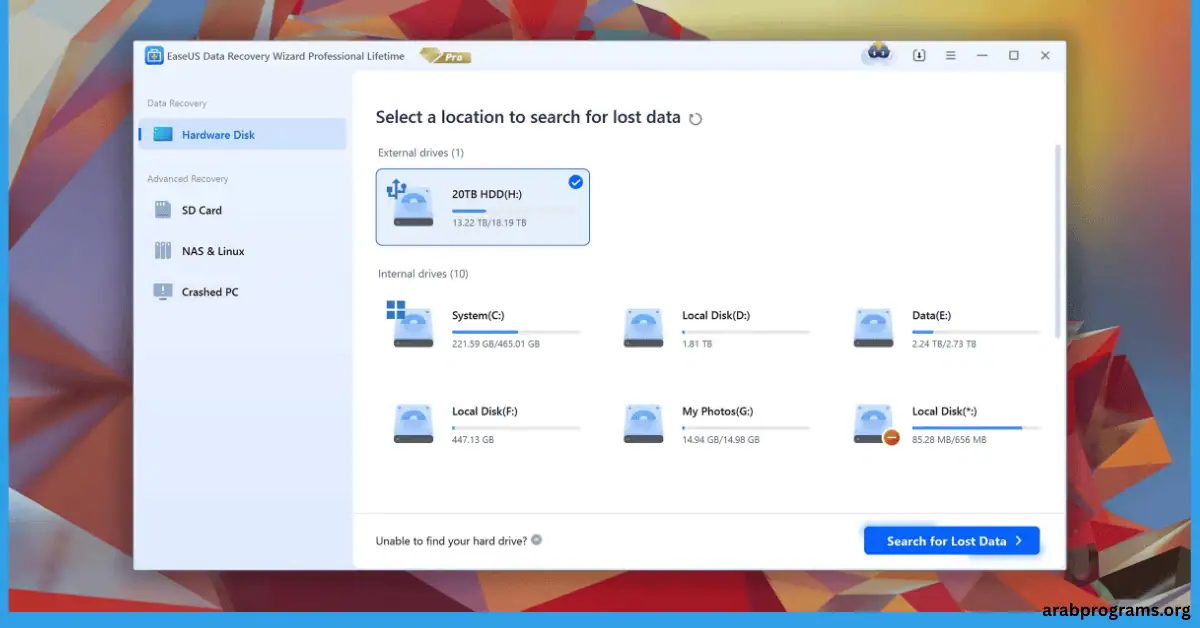
Task: Click the 221.59 GB/465.01 GB capacity text
Action: click(495, 344)
